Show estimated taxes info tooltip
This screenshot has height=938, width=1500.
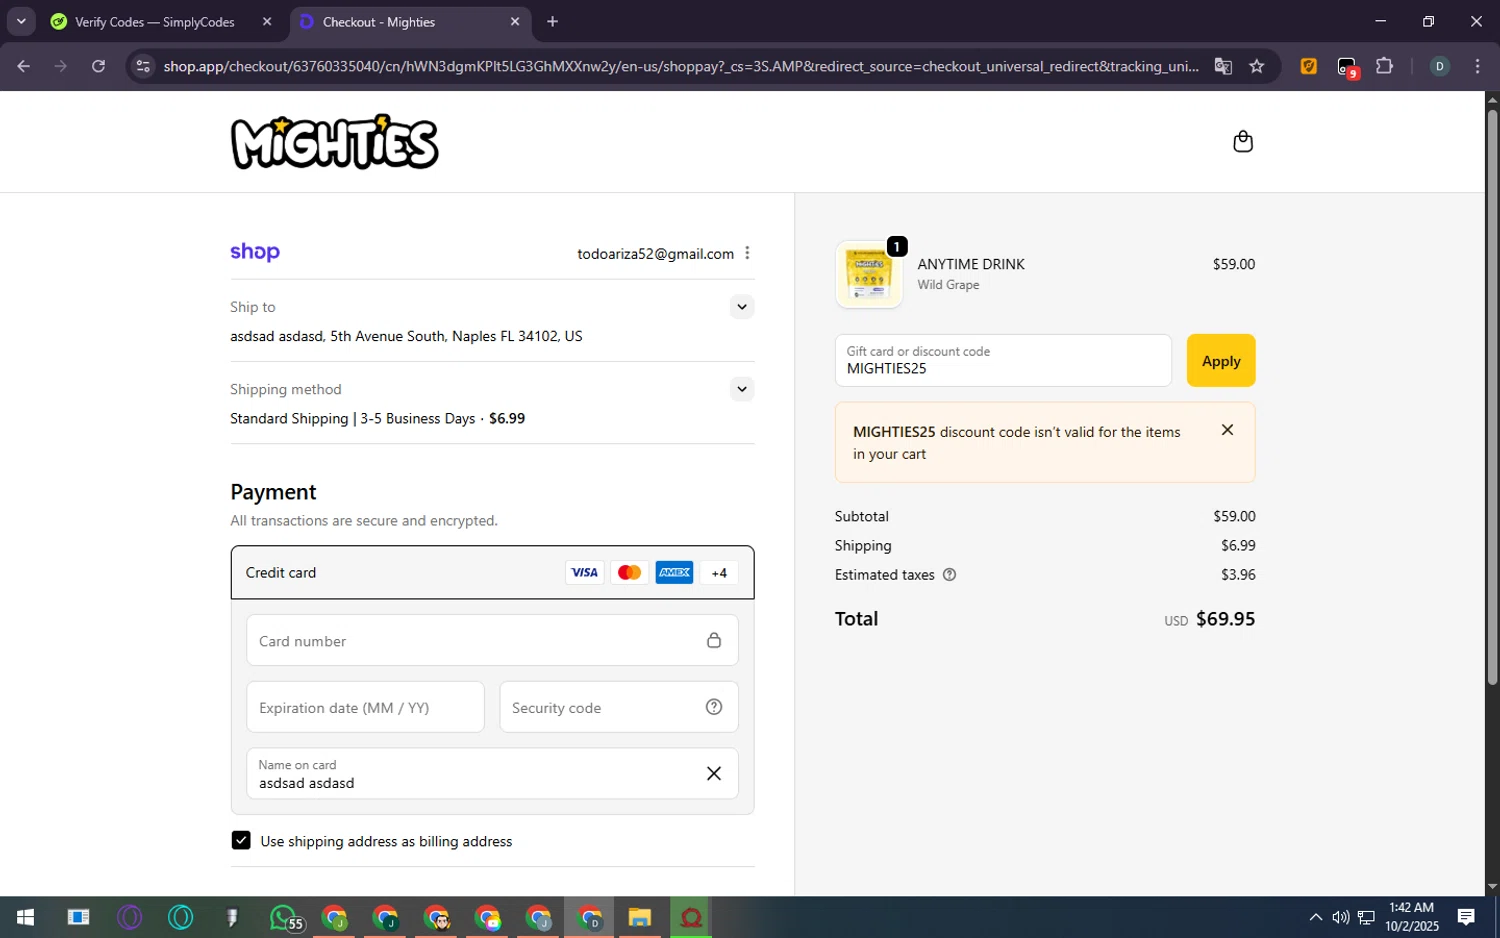click(949, 575)
